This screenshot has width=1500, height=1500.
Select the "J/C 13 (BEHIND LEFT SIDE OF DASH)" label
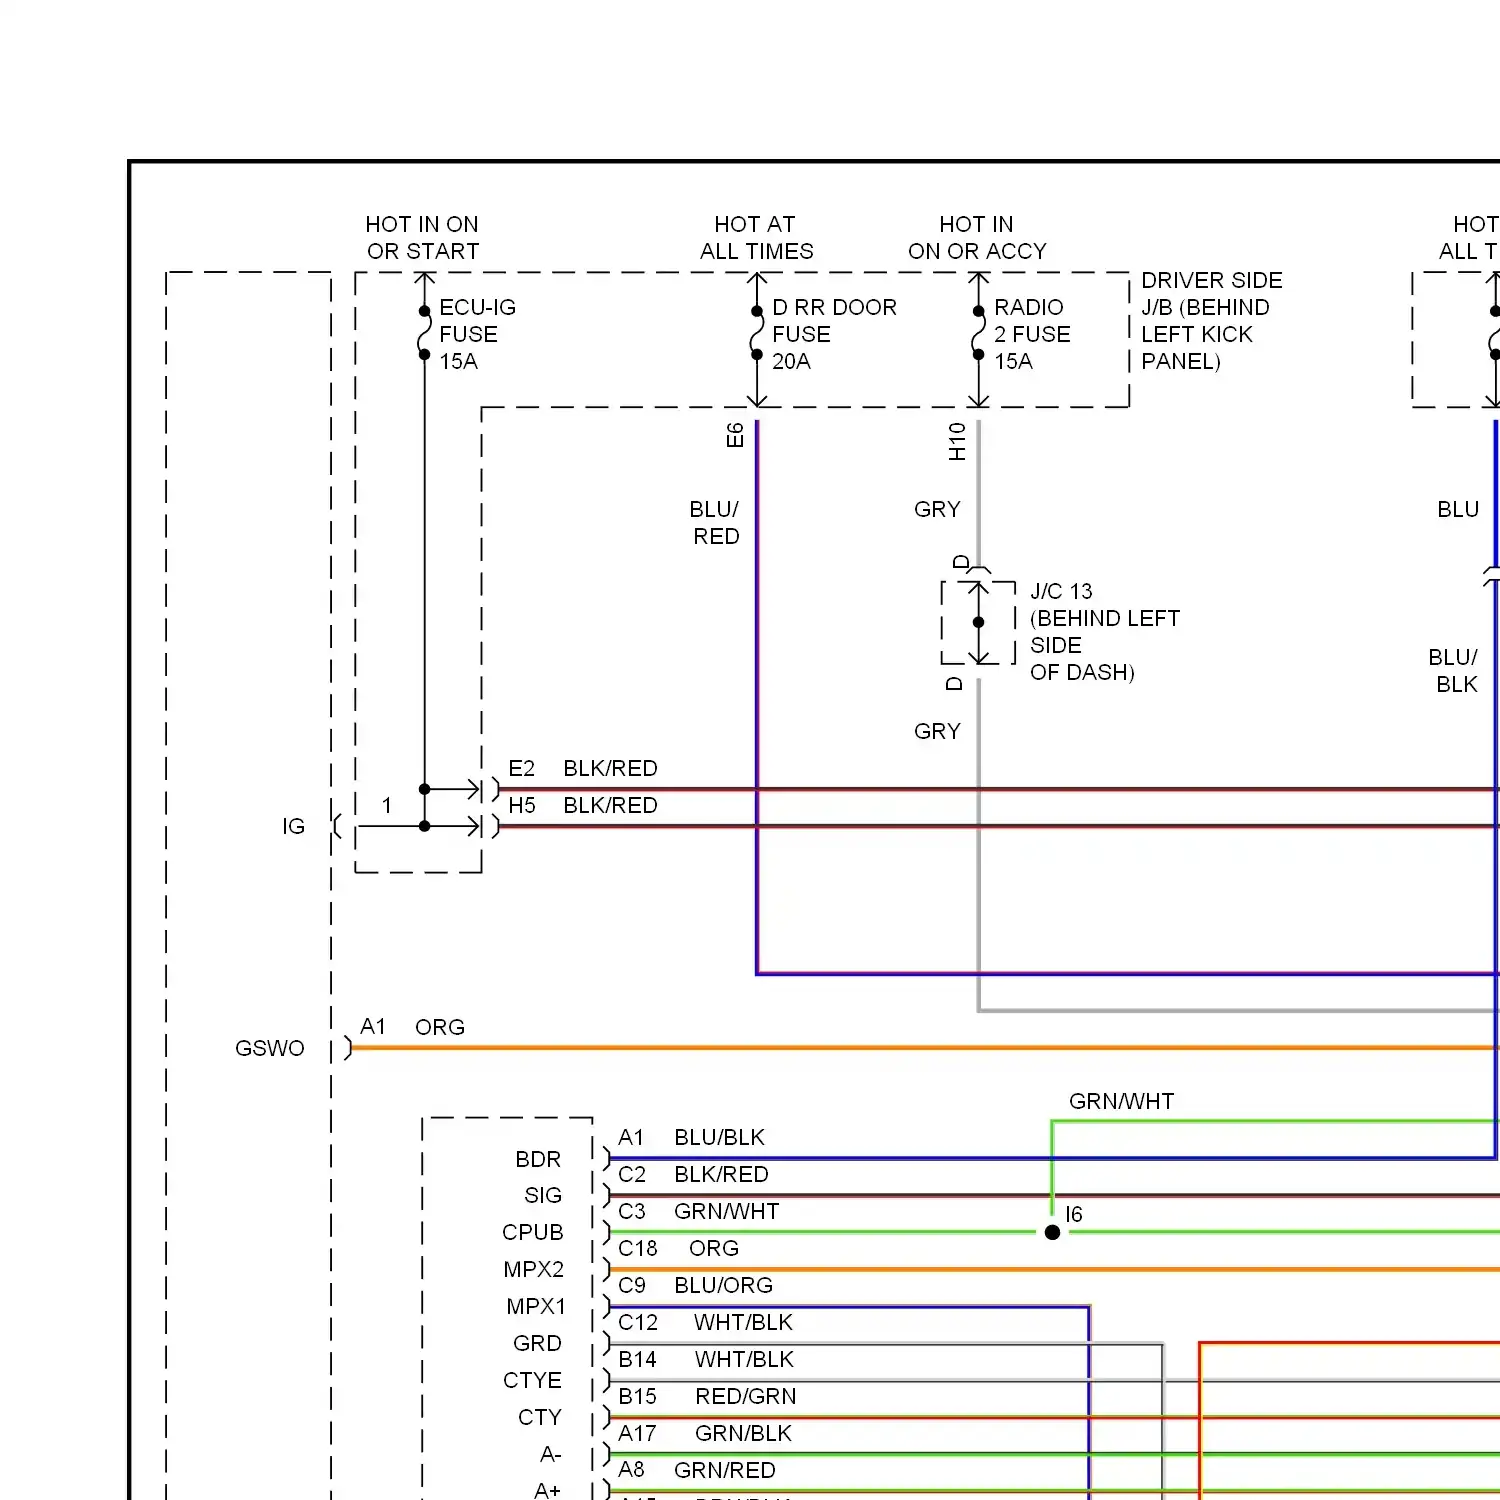[x=1104, y=632]
